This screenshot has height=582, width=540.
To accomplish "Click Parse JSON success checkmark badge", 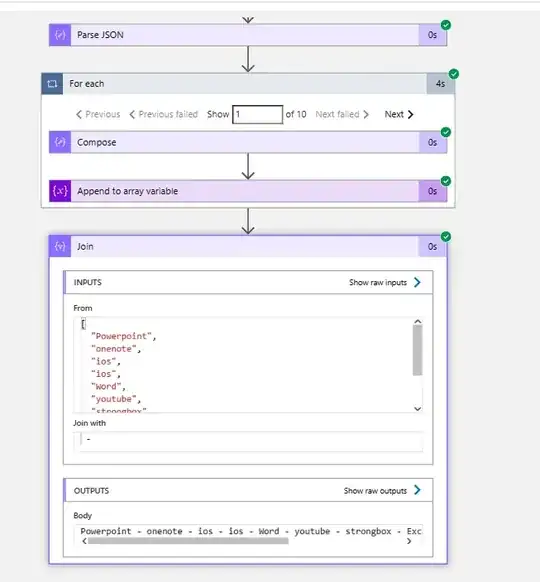I will [x=446, y=25].
